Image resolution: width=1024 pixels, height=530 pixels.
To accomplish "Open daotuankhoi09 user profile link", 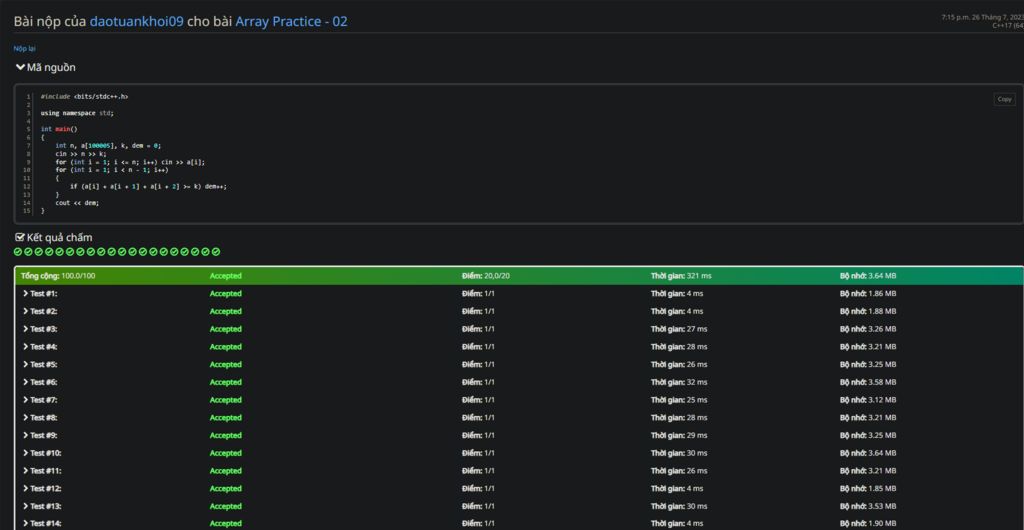I will point(136,21).
